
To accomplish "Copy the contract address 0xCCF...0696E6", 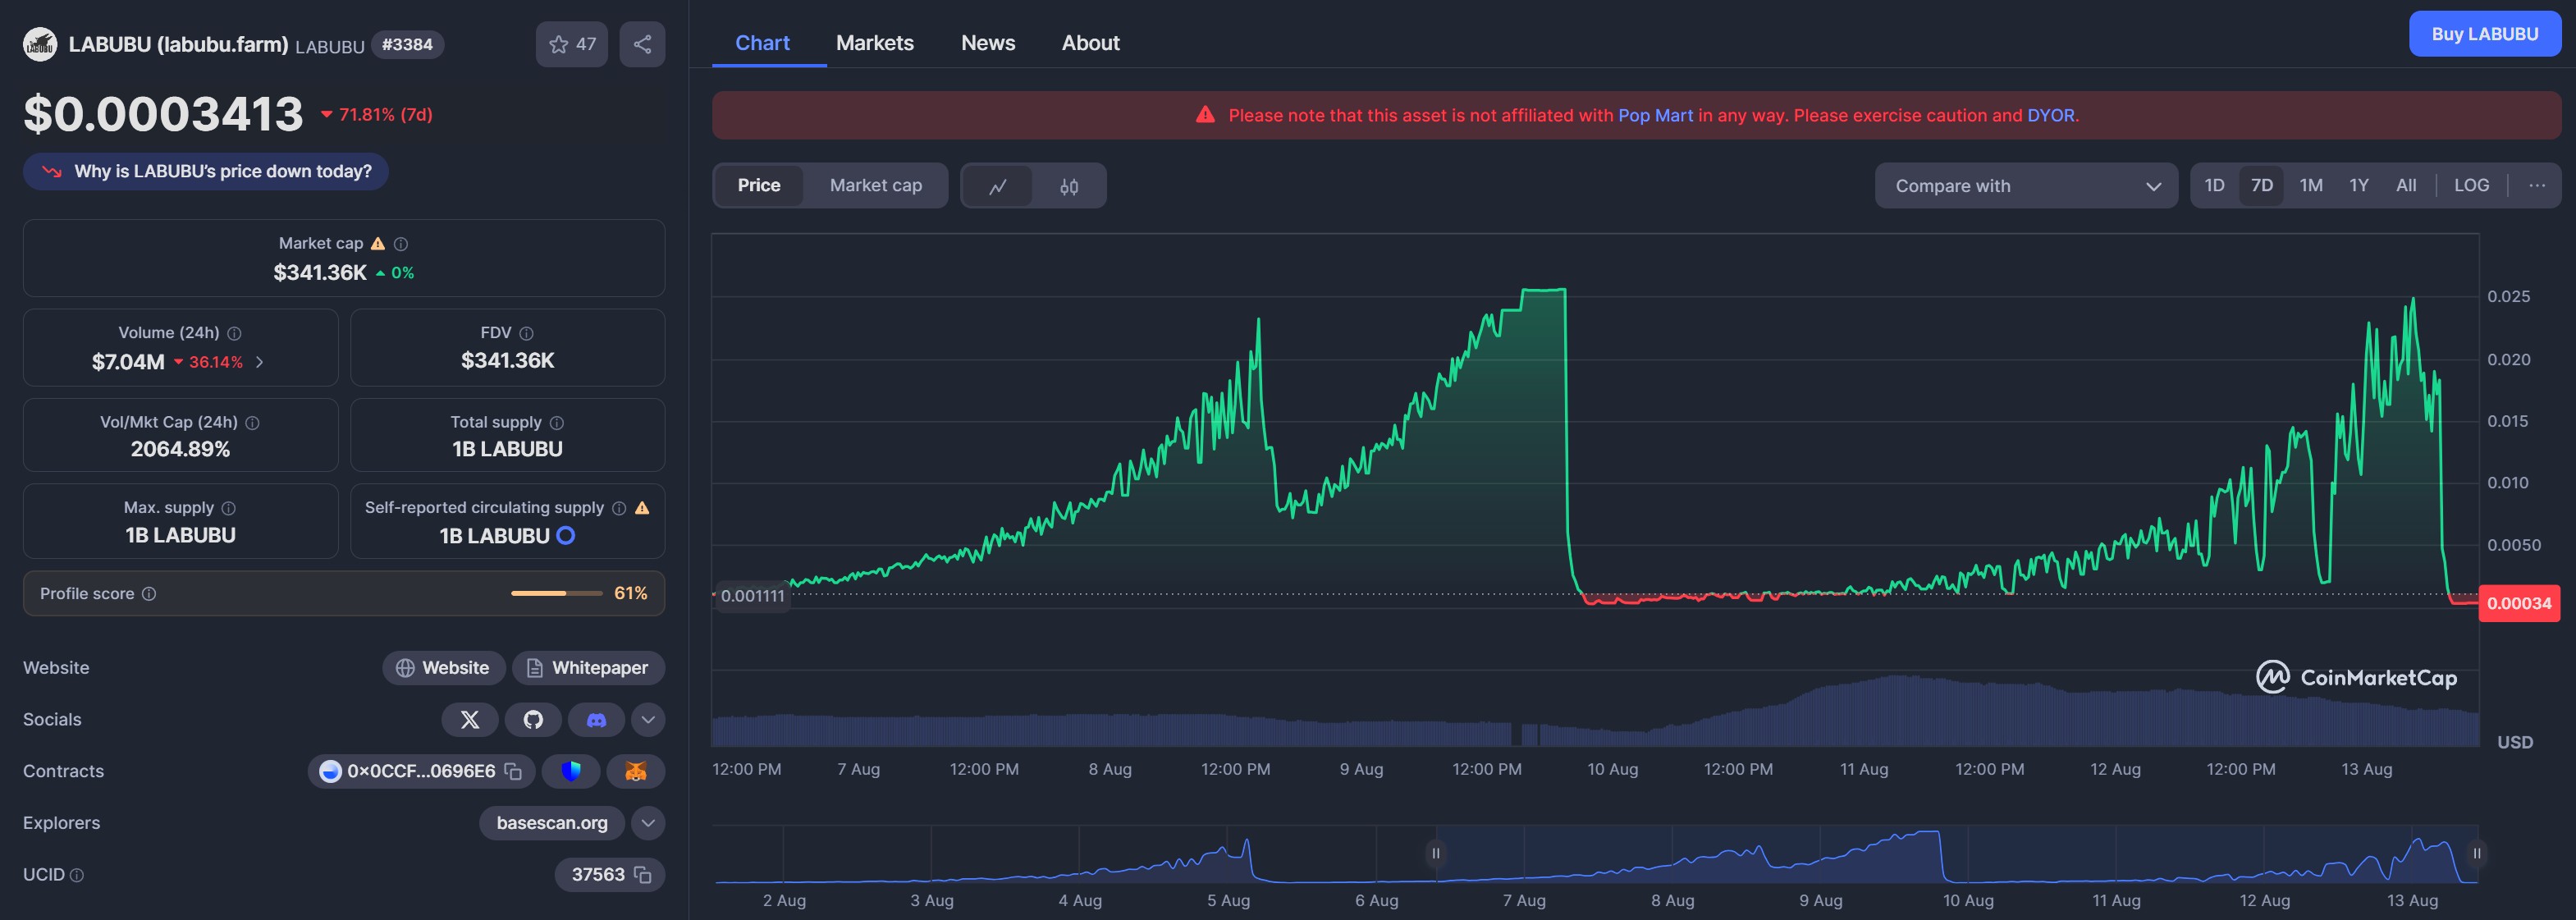I will 513,771.
